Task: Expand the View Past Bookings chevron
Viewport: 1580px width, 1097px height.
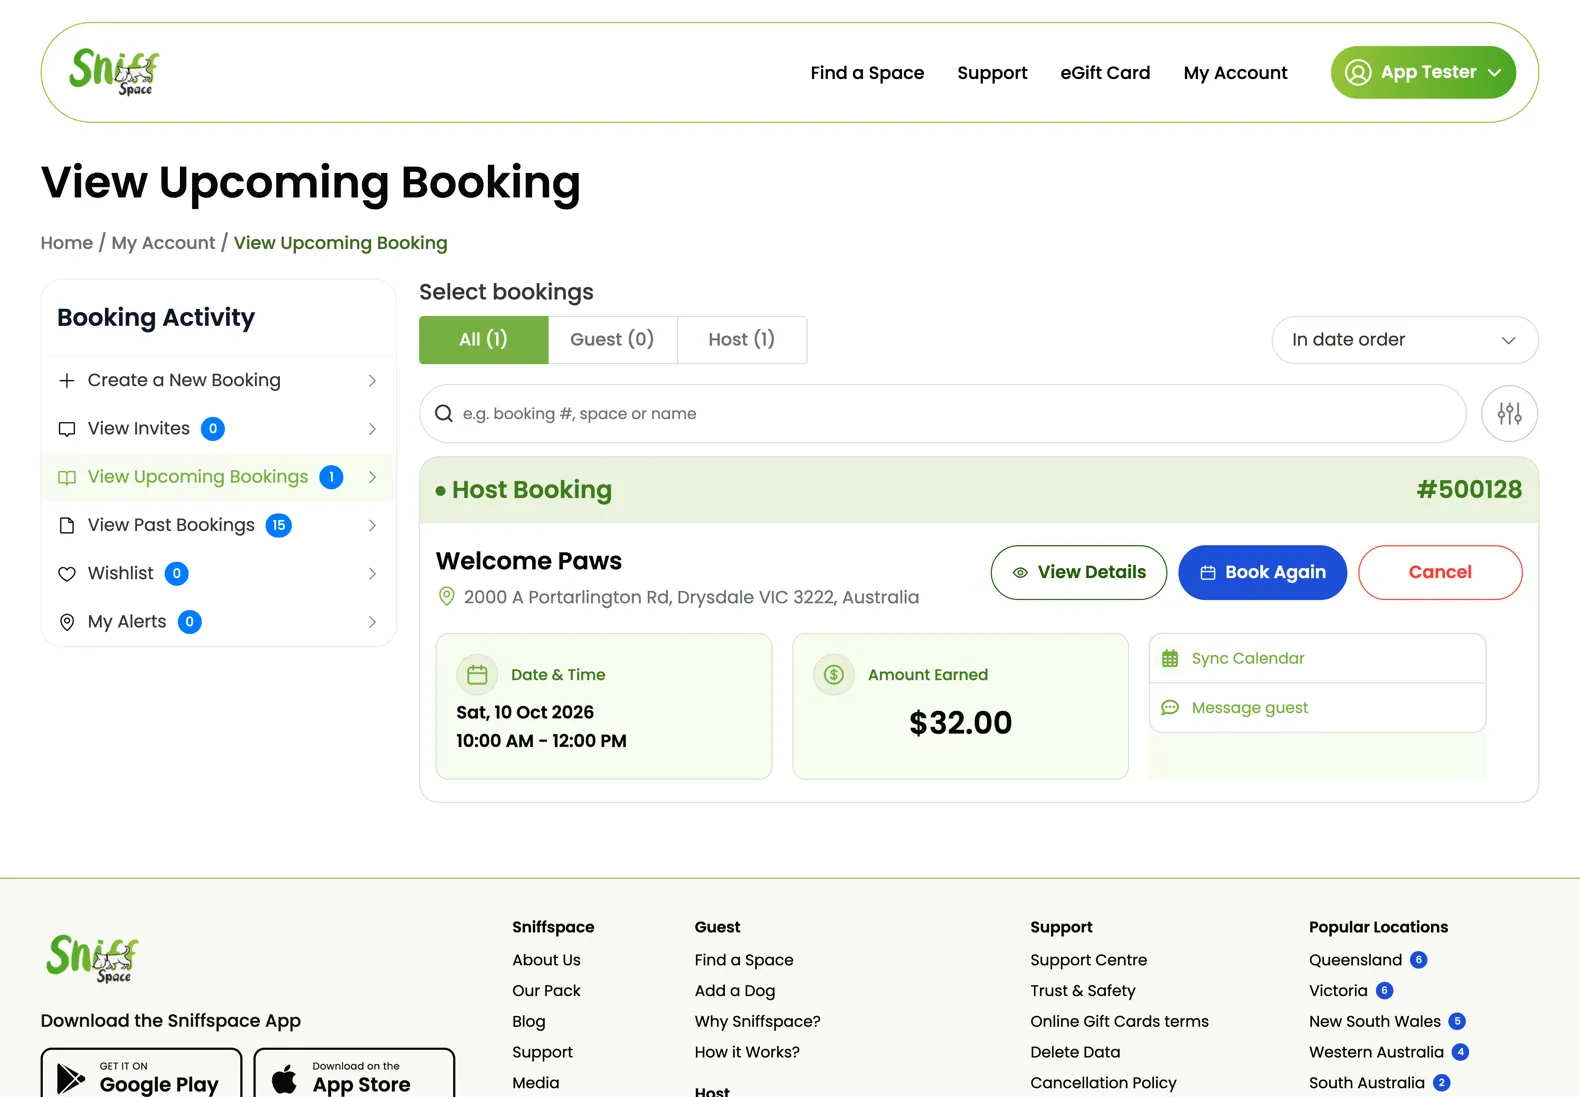Action: point(372,525)
